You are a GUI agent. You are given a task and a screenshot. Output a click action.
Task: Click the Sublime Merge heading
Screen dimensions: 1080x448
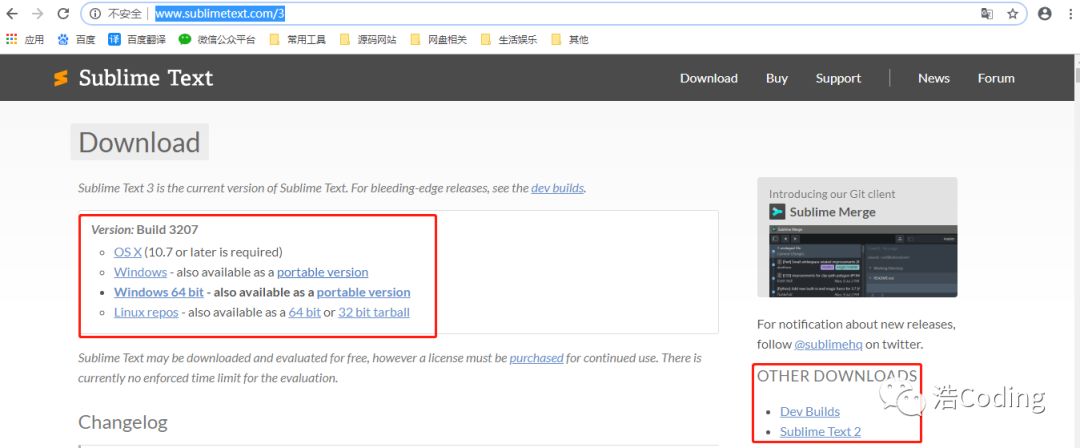pyautogui.click(x=832, y=212)
